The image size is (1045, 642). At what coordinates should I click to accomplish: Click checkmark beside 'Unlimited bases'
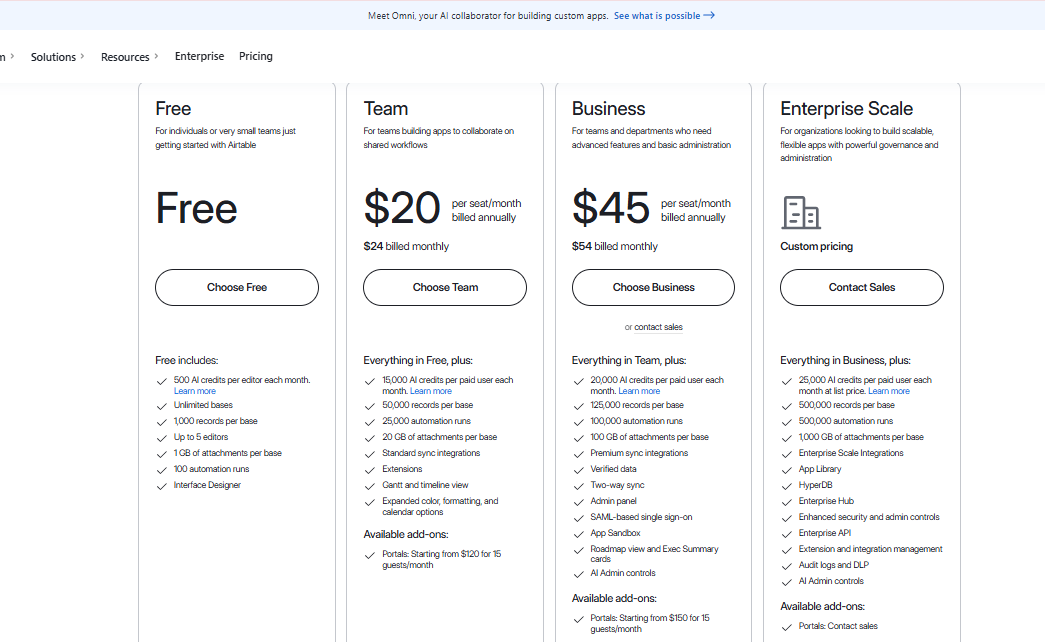pos(161,406)
